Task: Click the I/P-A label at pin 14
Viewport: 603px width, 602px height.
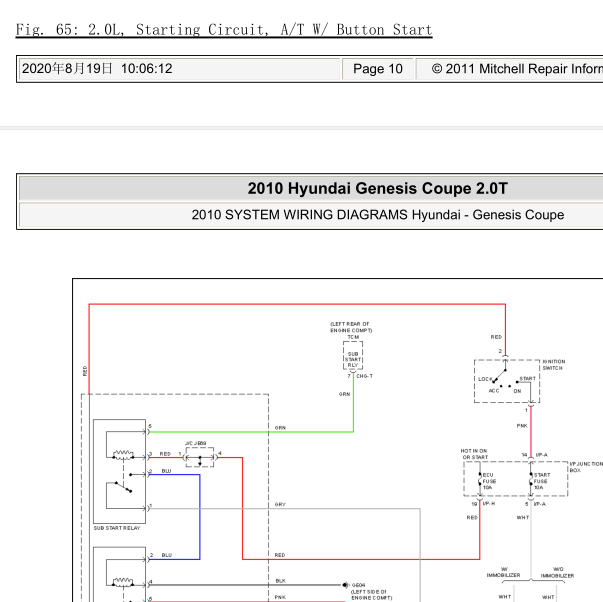Action: [541, 455]
